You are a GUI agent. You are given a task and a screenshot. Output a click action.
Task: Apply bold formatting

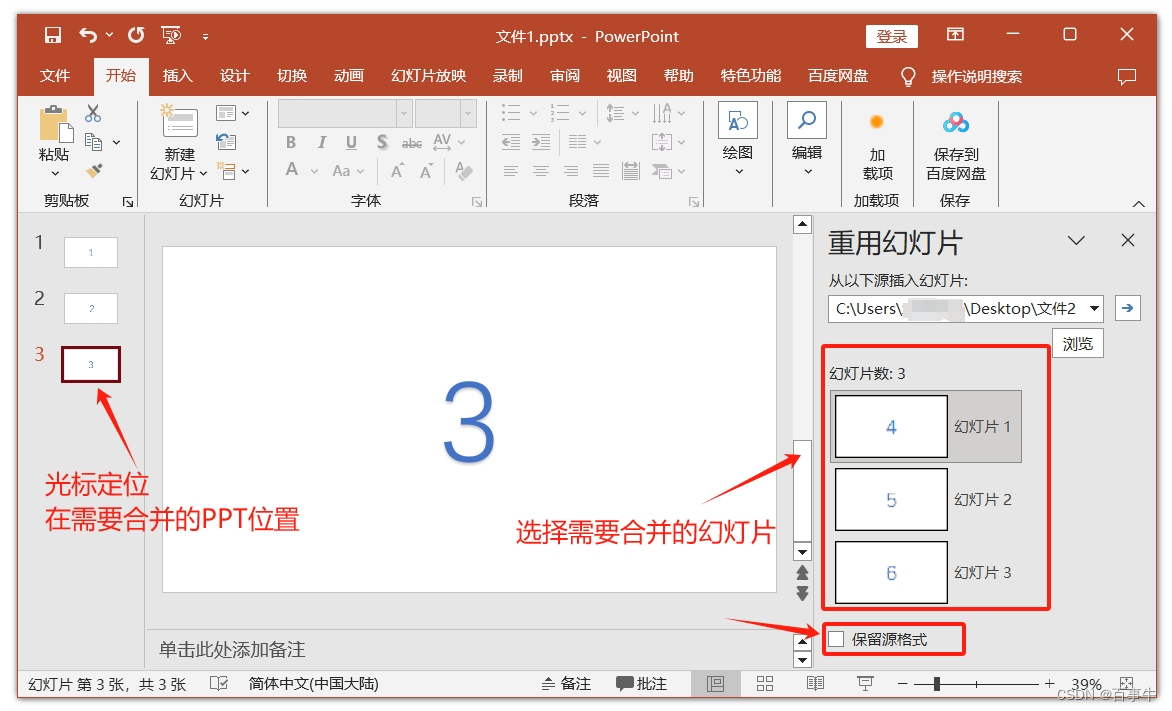tap(291, 142)
